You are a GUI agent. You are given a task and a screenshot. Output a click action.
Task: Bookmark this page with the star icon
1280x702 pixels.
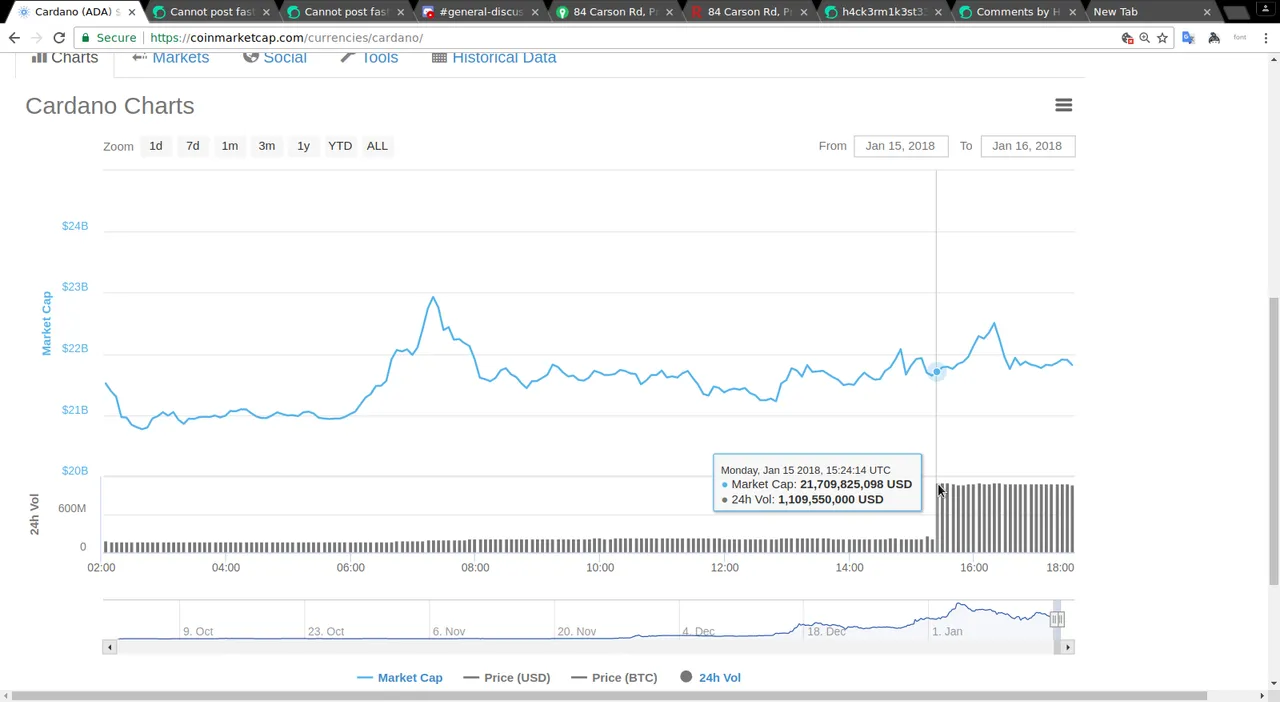coord(1162,38)
